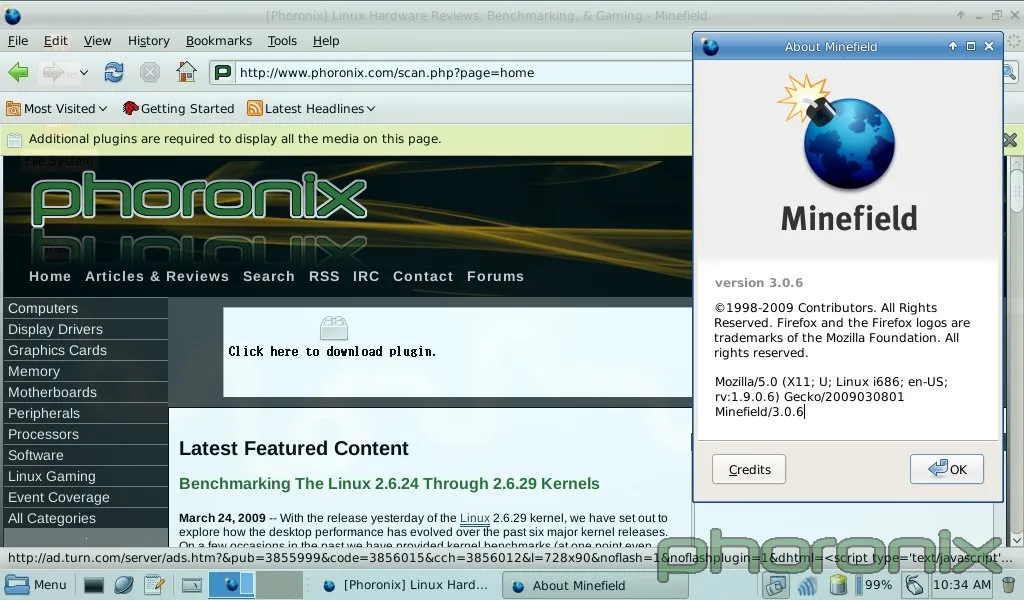Click the Phoronix site icon in address bar
The width and height of the screenshot is (1024, 600).
click(223, 72)
